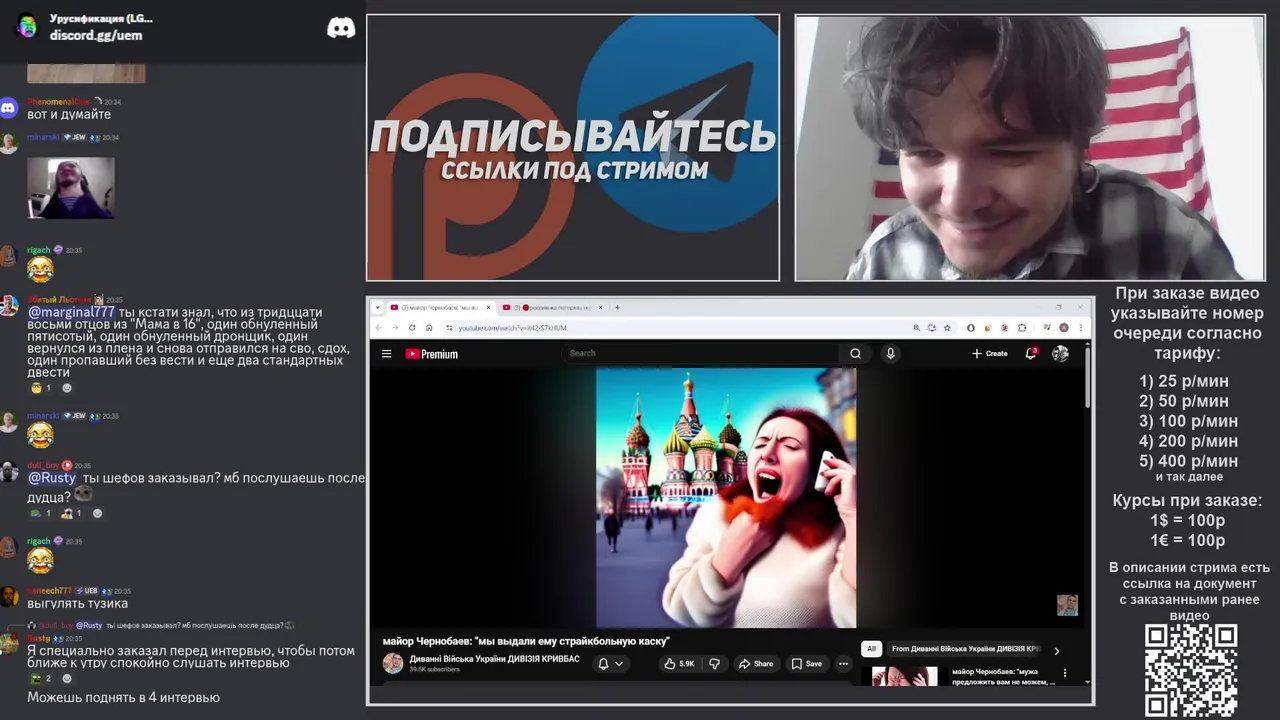1280x720 pixels.
Task: Open the @Rusty mention in dull_boy's message
Action: 52,478
